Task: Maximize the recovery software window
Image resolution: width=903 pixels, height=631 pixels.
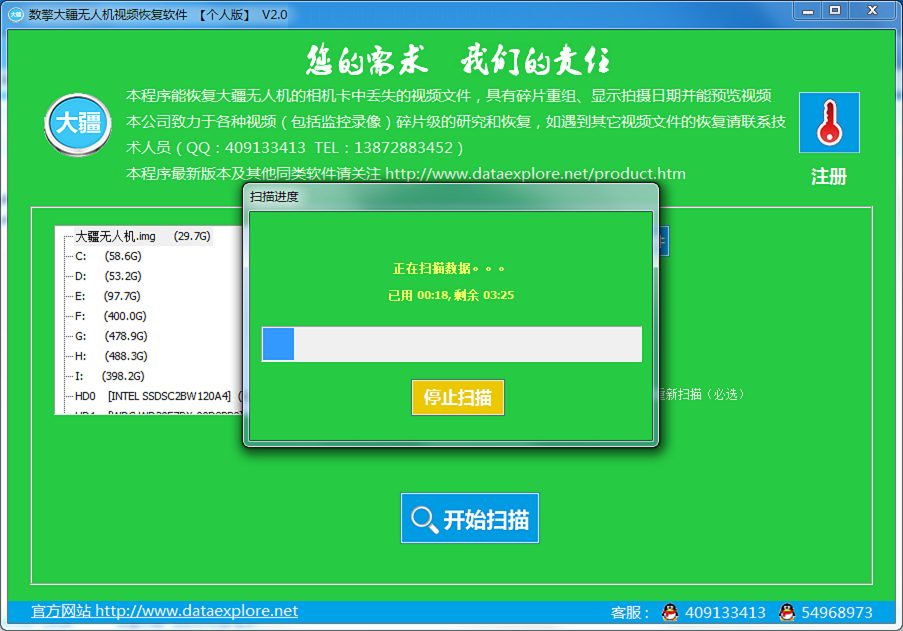Action: tap(835, 11)
